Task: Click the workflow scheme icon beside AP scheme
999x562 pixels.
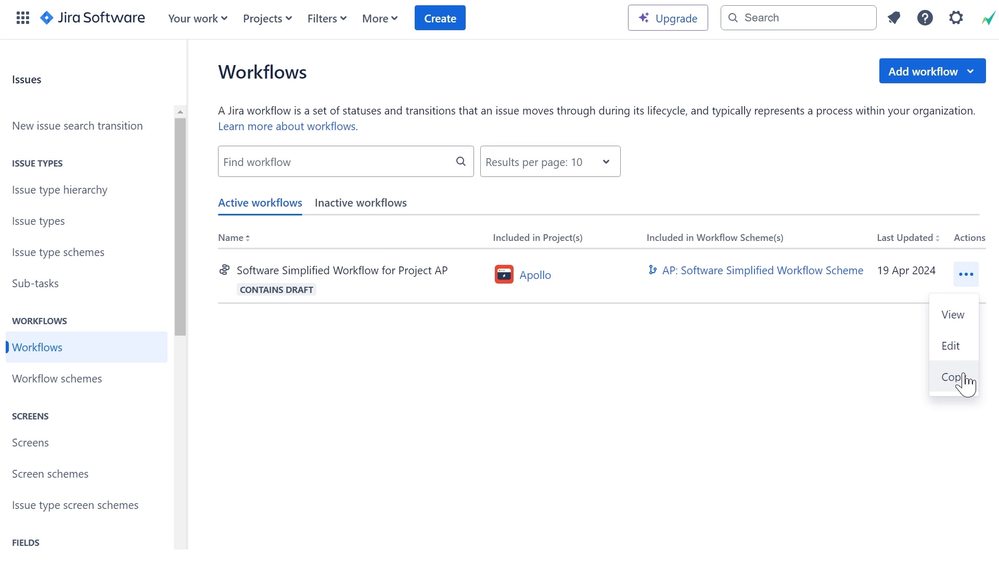Action: (x=652, y=270)
